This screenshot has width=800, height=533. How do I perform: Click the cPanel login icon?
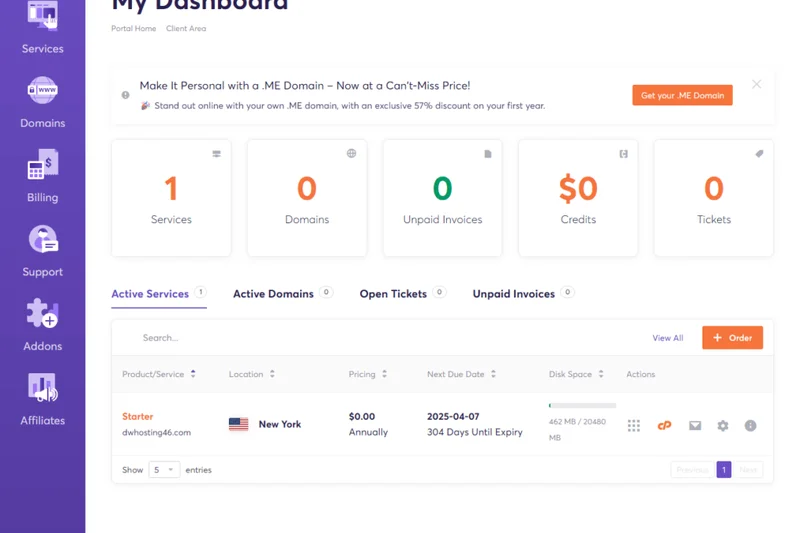tap(664, 426)
